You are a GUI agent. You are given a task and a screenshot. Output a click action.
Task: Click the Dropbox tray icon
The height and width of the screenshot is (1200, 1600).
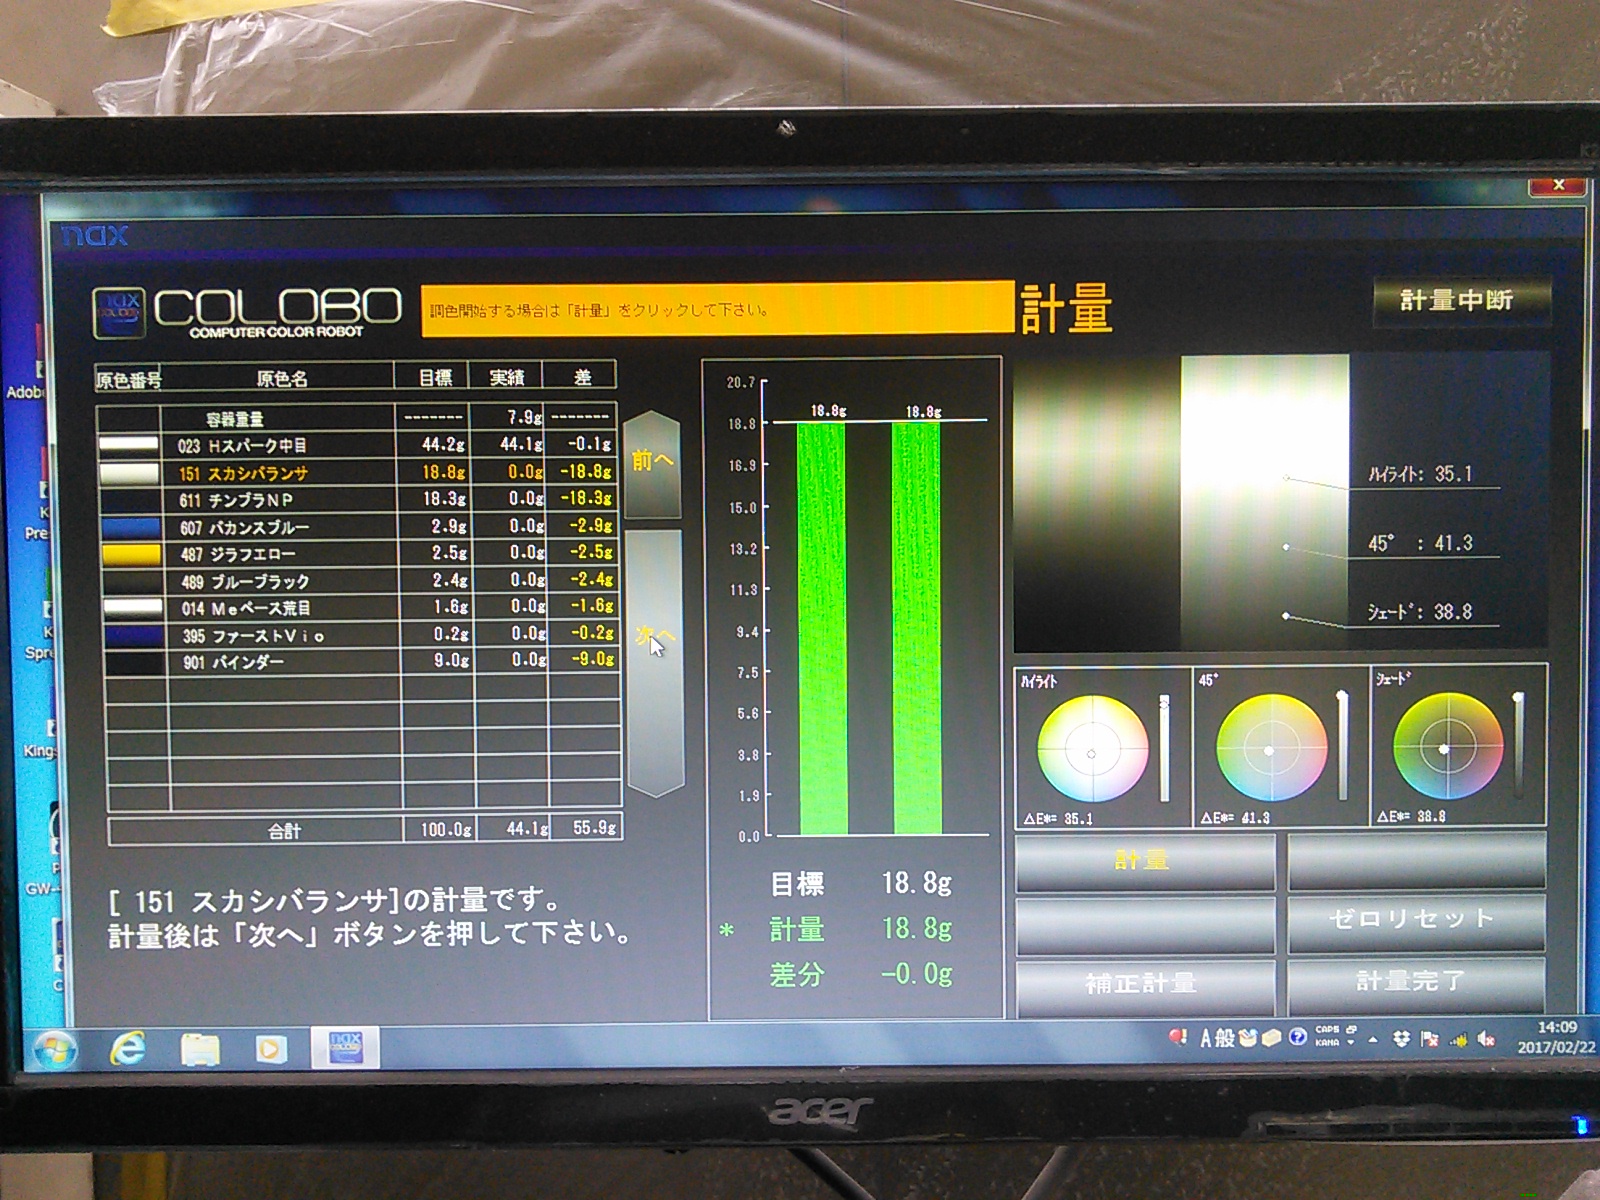pos(1401,1039)
